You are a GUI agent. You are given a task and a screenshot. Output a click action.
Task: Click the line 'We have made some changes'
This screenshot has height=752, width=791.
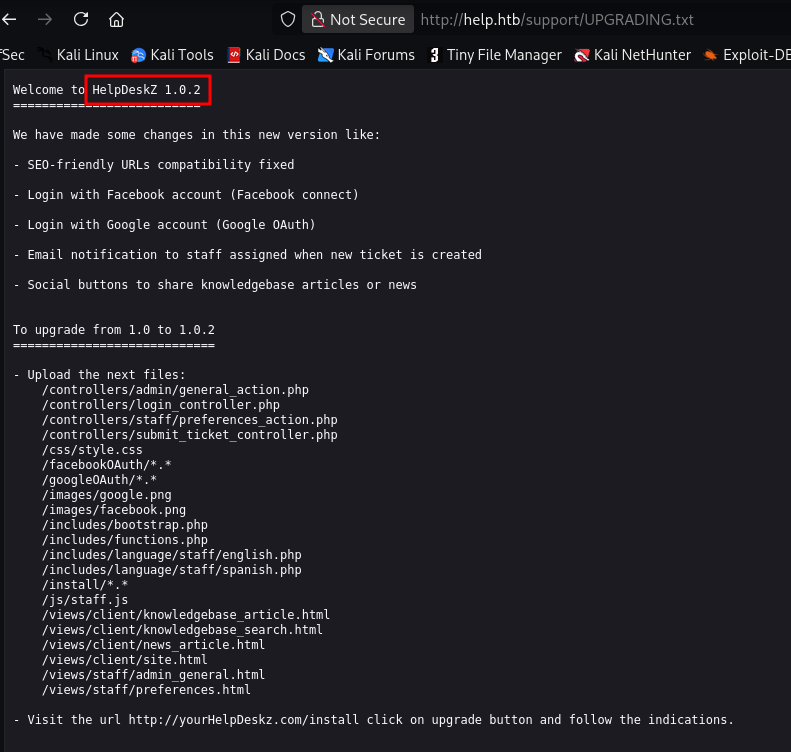(x=196, y=135)
